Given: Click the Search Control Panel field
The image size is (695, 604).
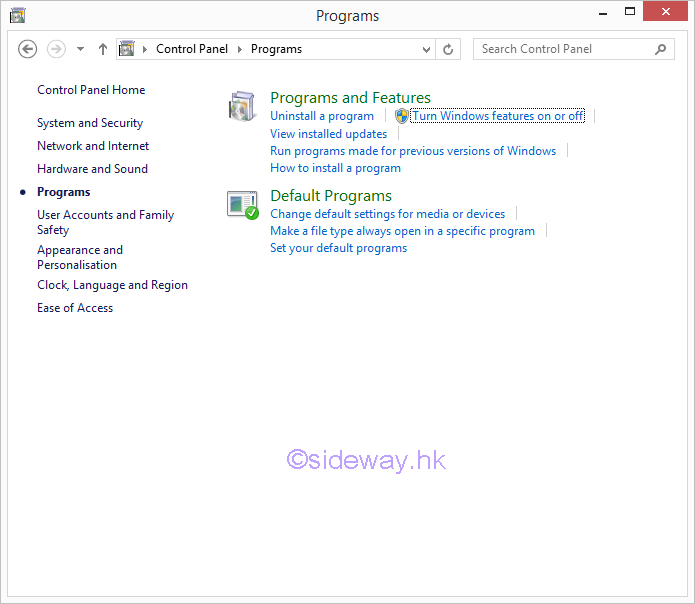Looking at the screenshot, I should (x=563, y=49).
